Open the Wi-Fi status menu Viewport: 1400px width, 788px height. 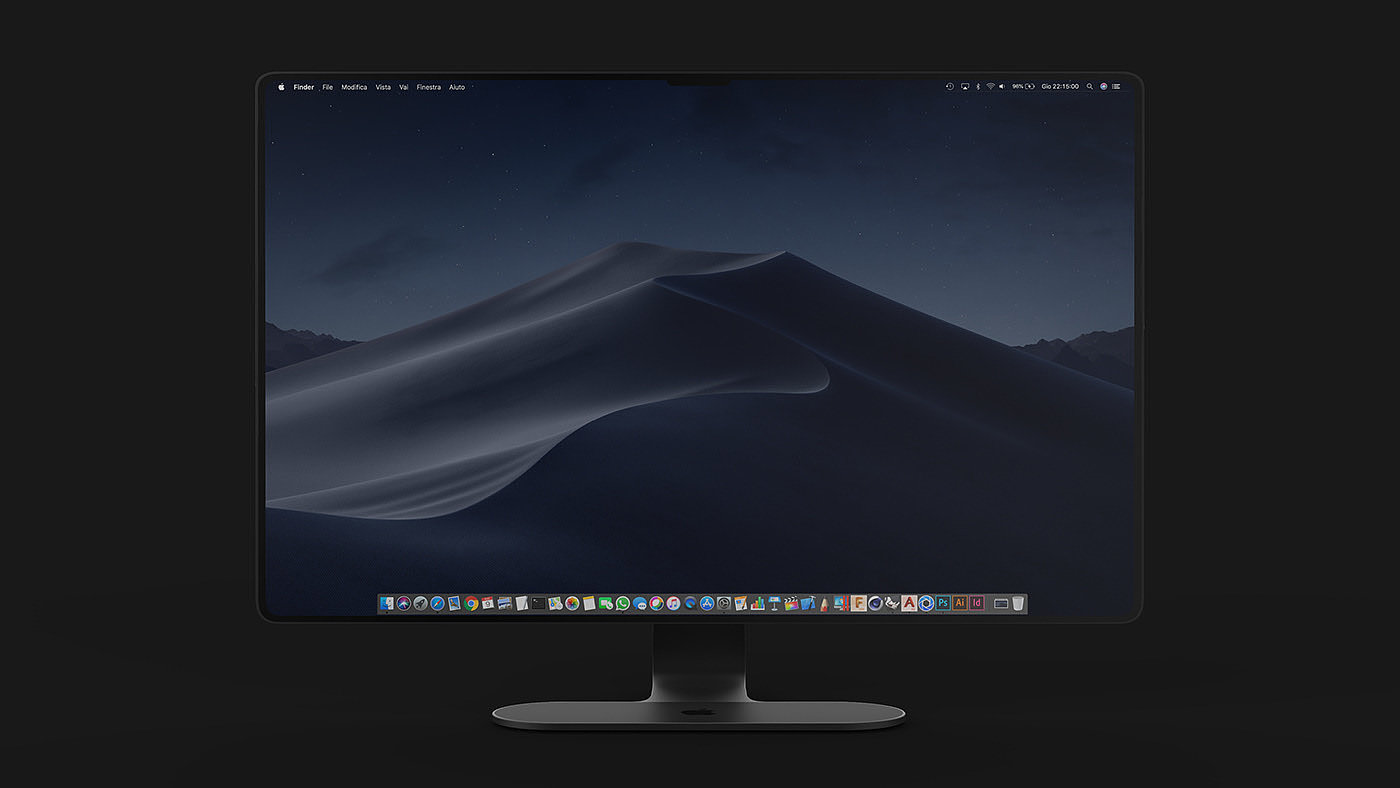click(991, 87)
